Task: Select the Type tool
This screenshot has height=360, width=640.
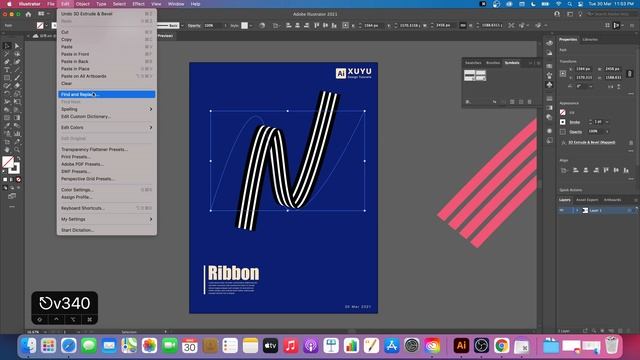Action: (7, 70)
